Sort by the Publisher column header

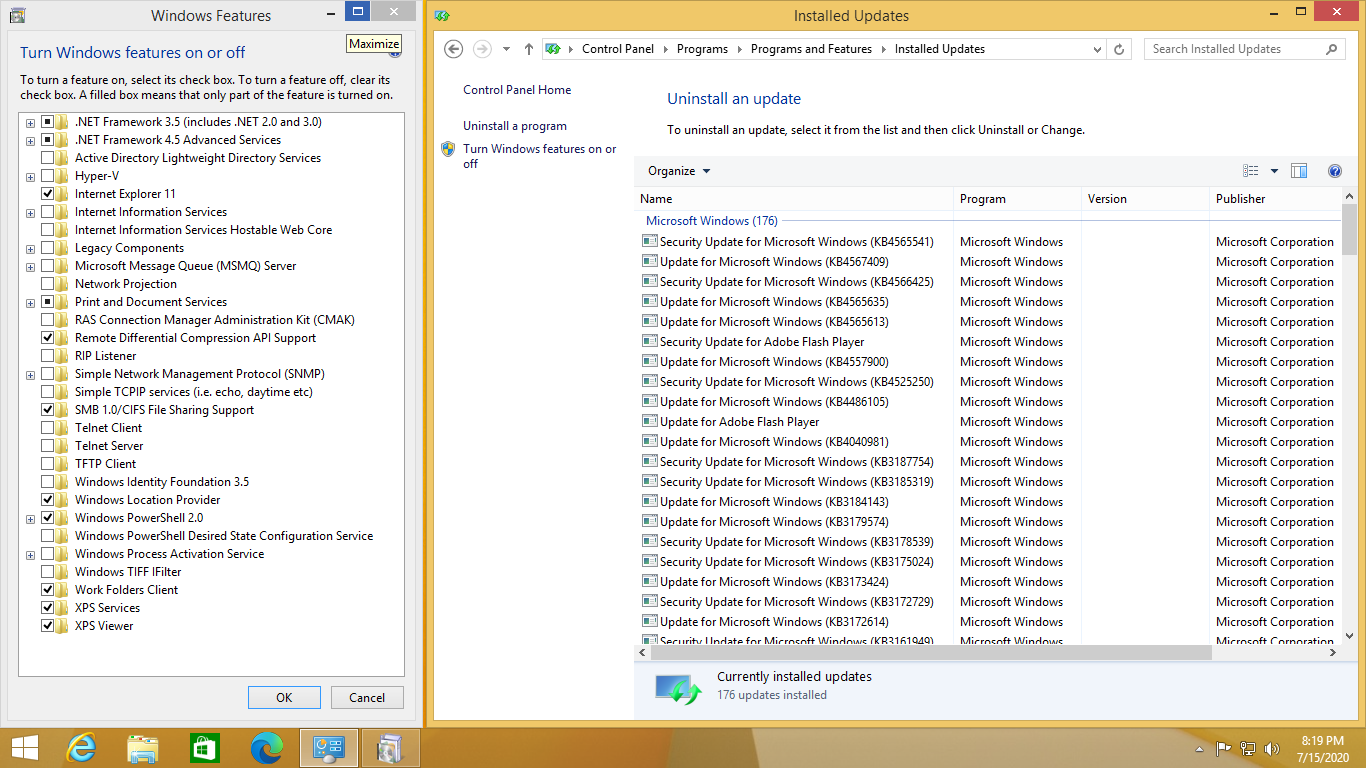pos(1275,199)
